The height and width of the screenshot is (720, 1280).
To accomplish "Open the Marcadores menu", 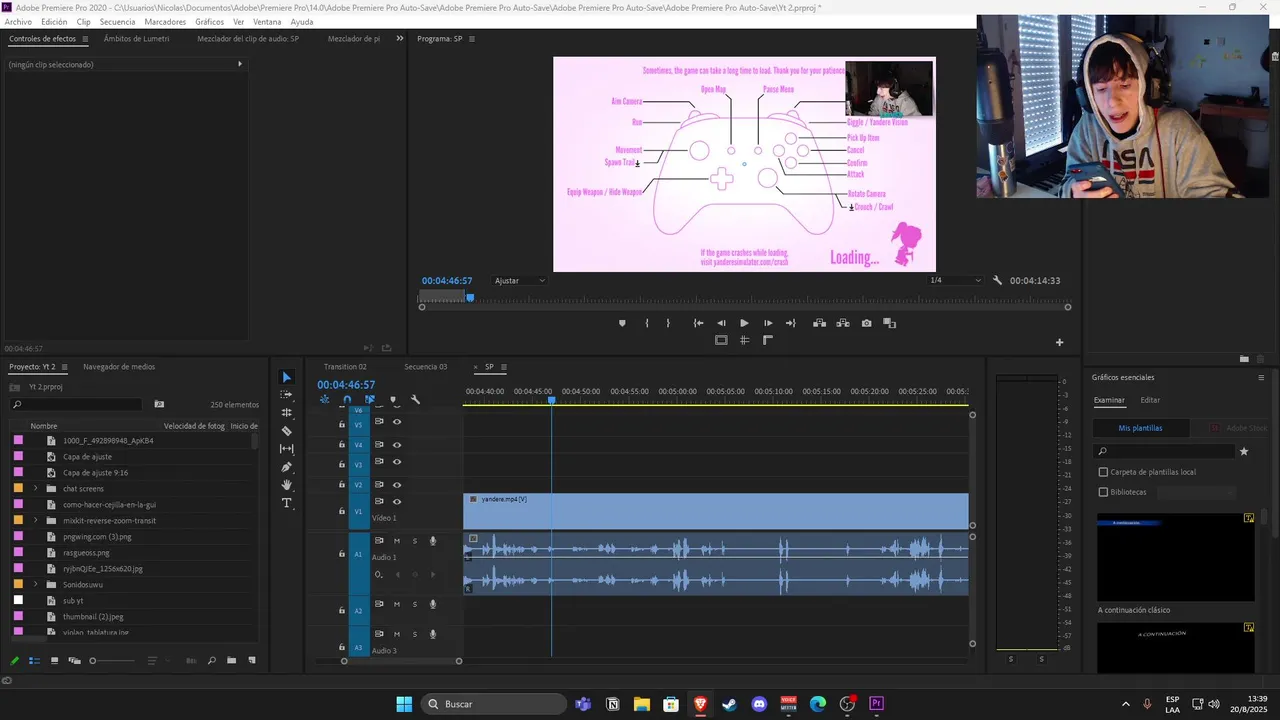I will pos(165,22).
